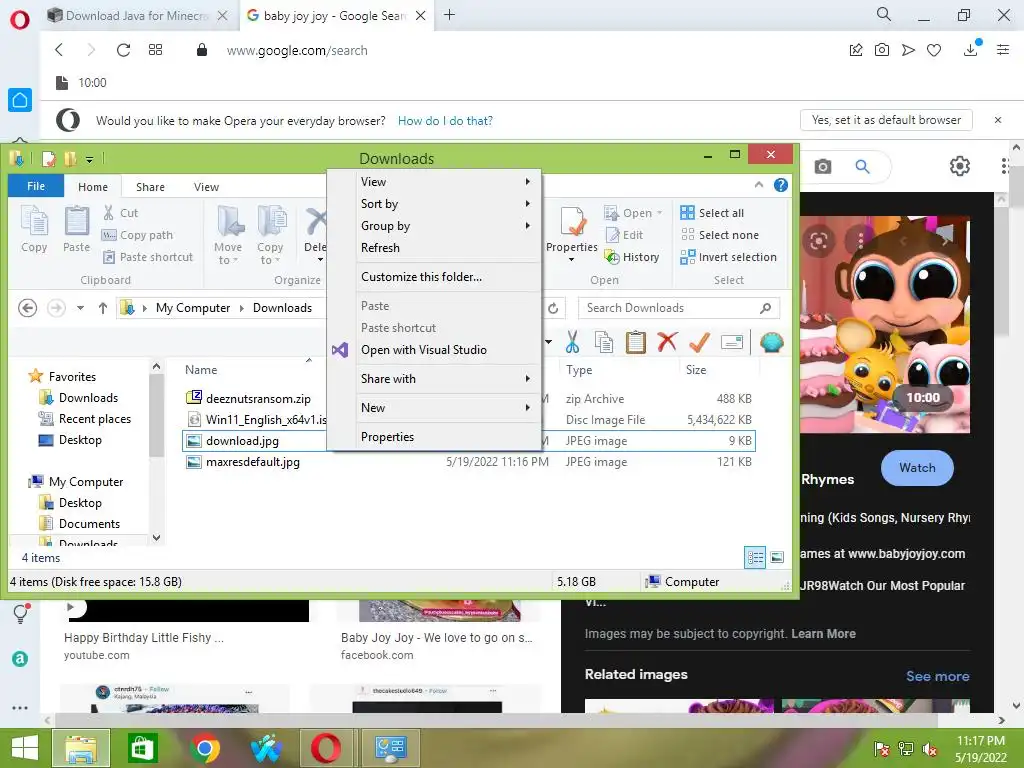Switch to large icons view in Explorer
Viewport: 1024px width, 768px height.
pos(777,557)
